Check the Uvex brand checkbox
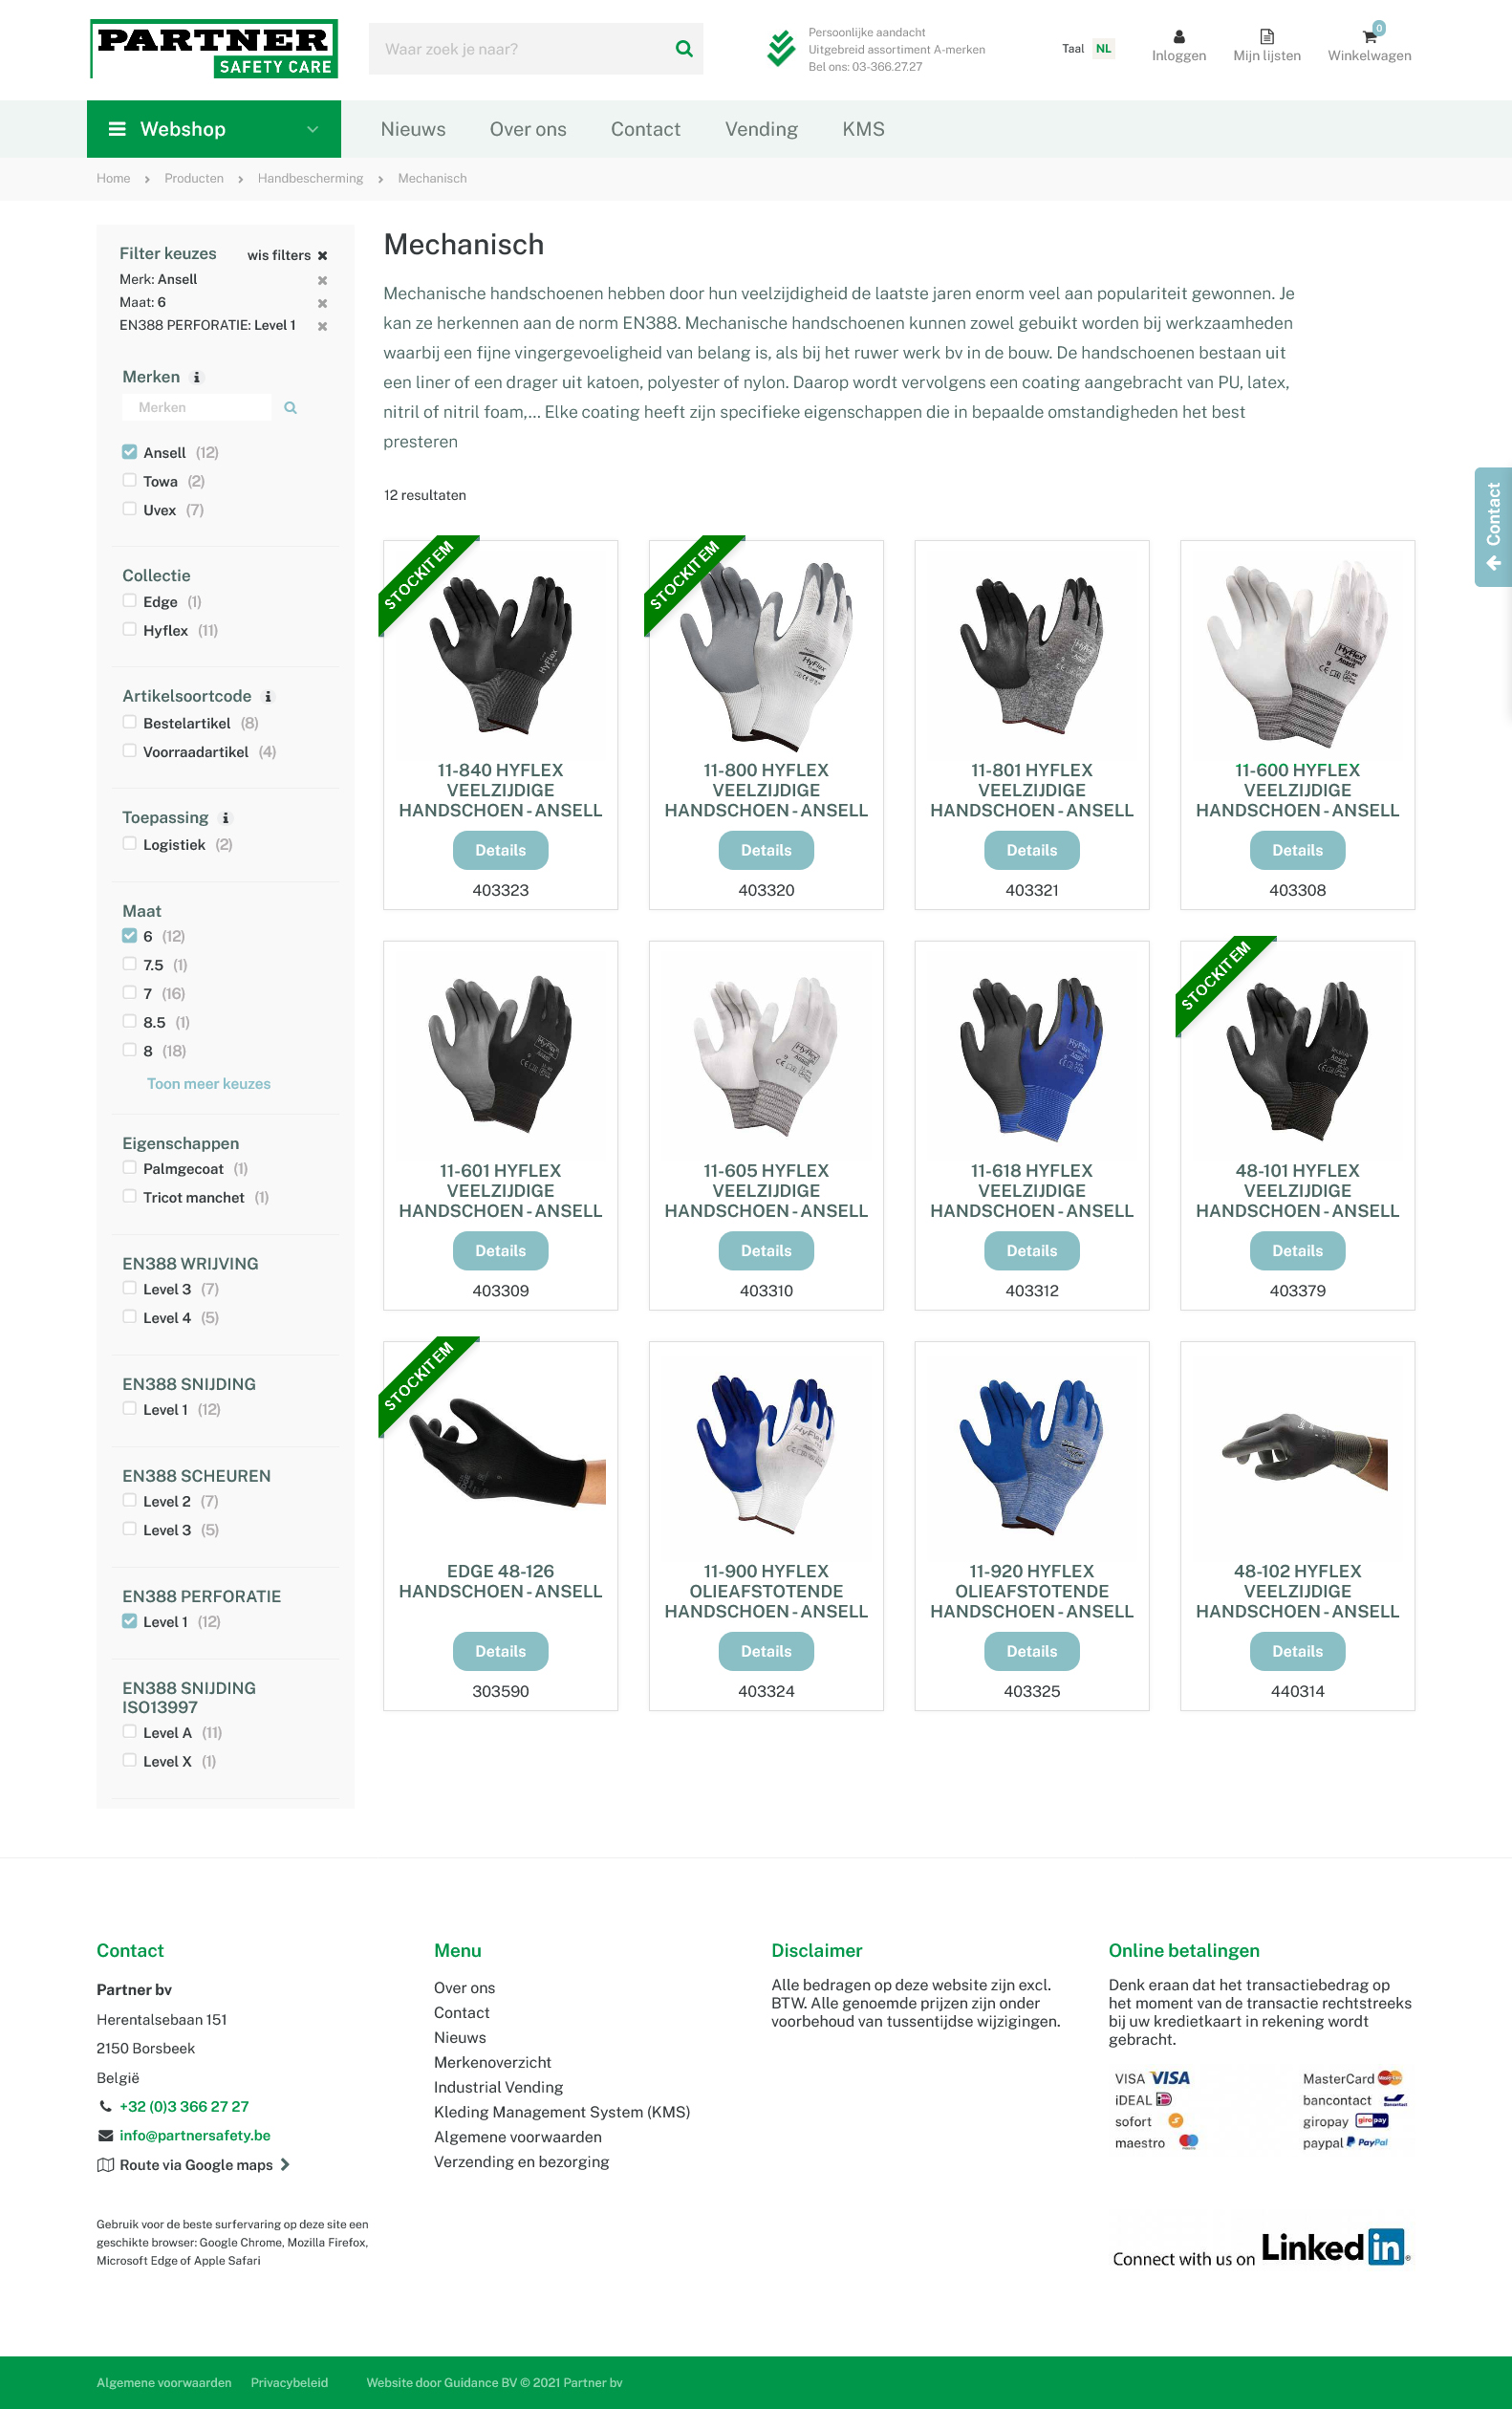1512x2409 pixels. (x=129, y=509)
